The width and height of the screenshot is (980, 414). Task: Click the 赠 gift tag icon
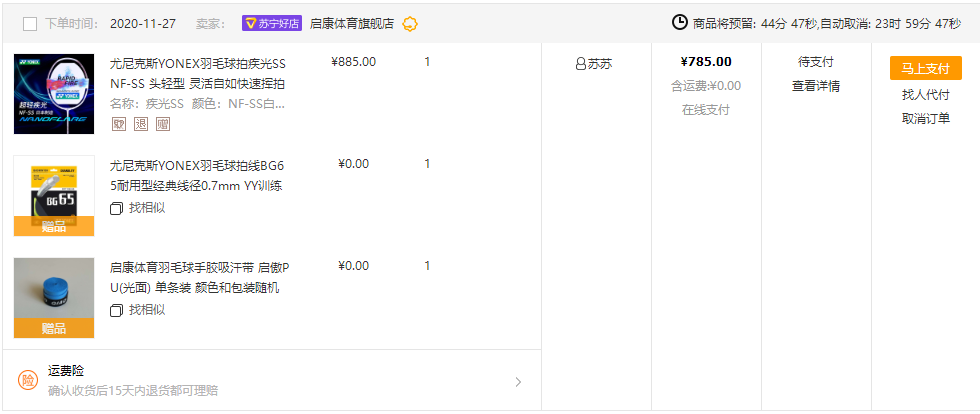162,124
